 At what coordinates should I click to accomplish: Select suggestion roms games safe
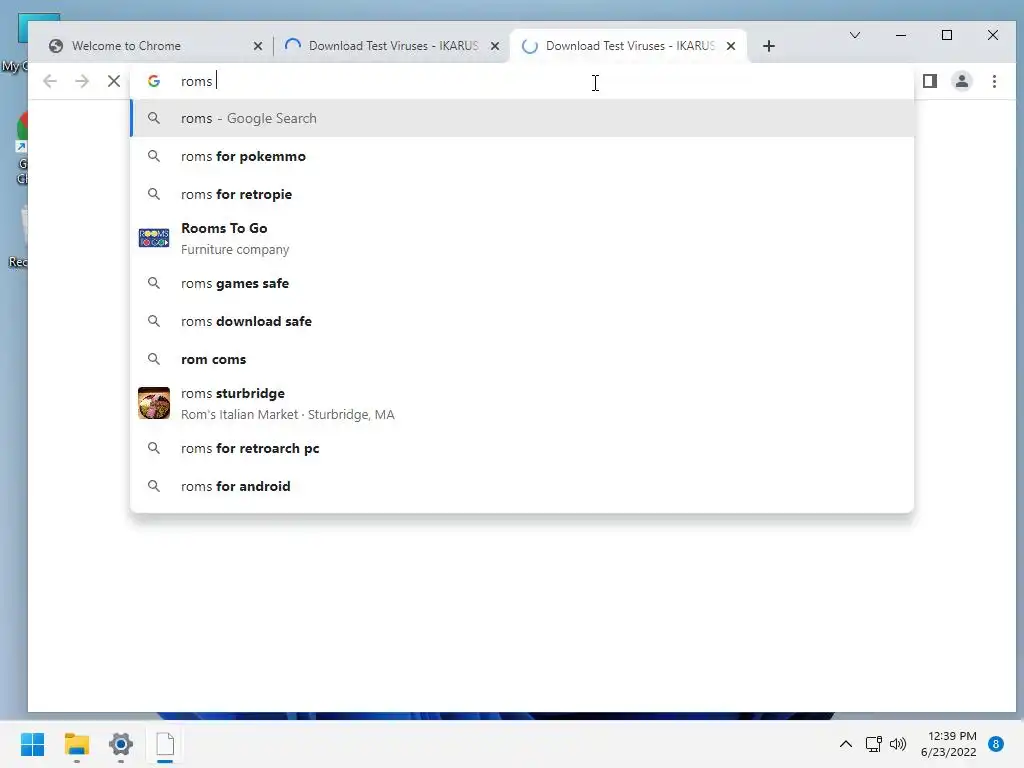point(522,283)
